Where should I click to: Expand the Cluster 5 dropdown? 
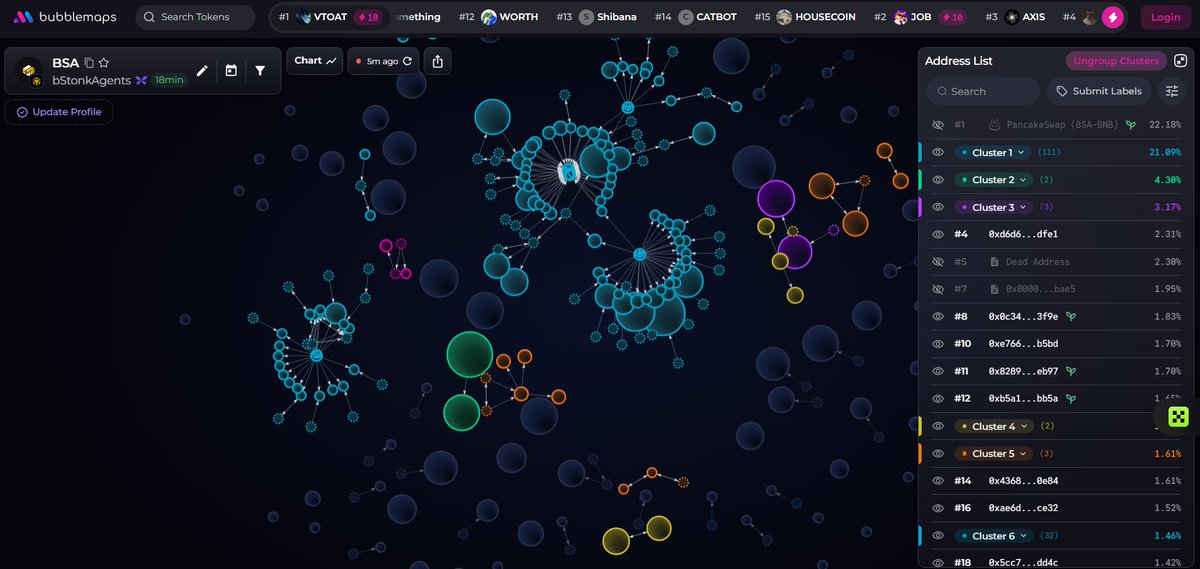[995, 454]
